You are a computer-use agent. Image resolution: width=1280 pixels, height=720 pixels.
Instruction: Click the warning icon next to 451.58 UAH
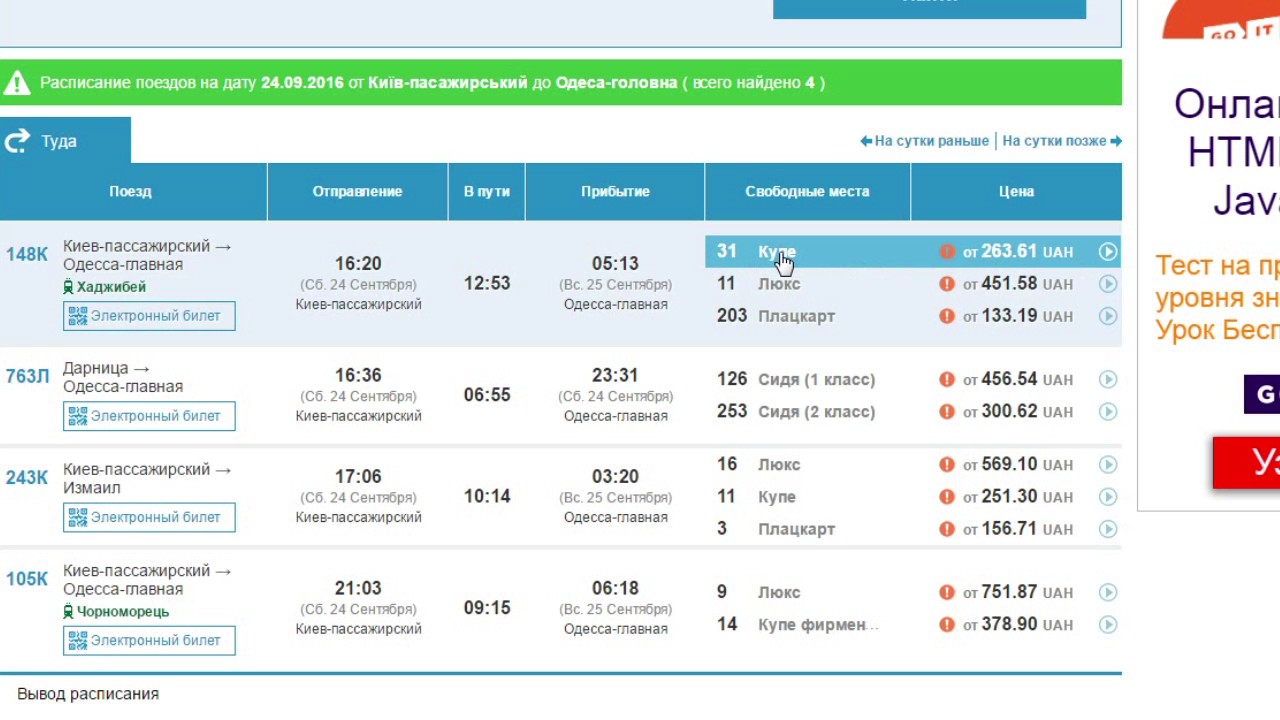[947, 284]
